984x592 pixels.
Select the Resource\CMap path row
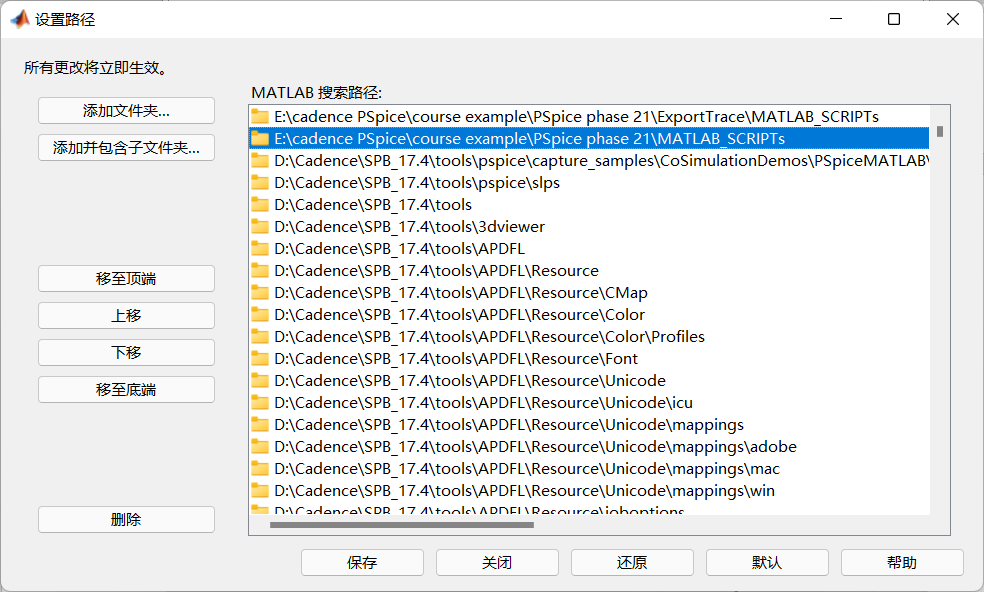coord(589,293)
